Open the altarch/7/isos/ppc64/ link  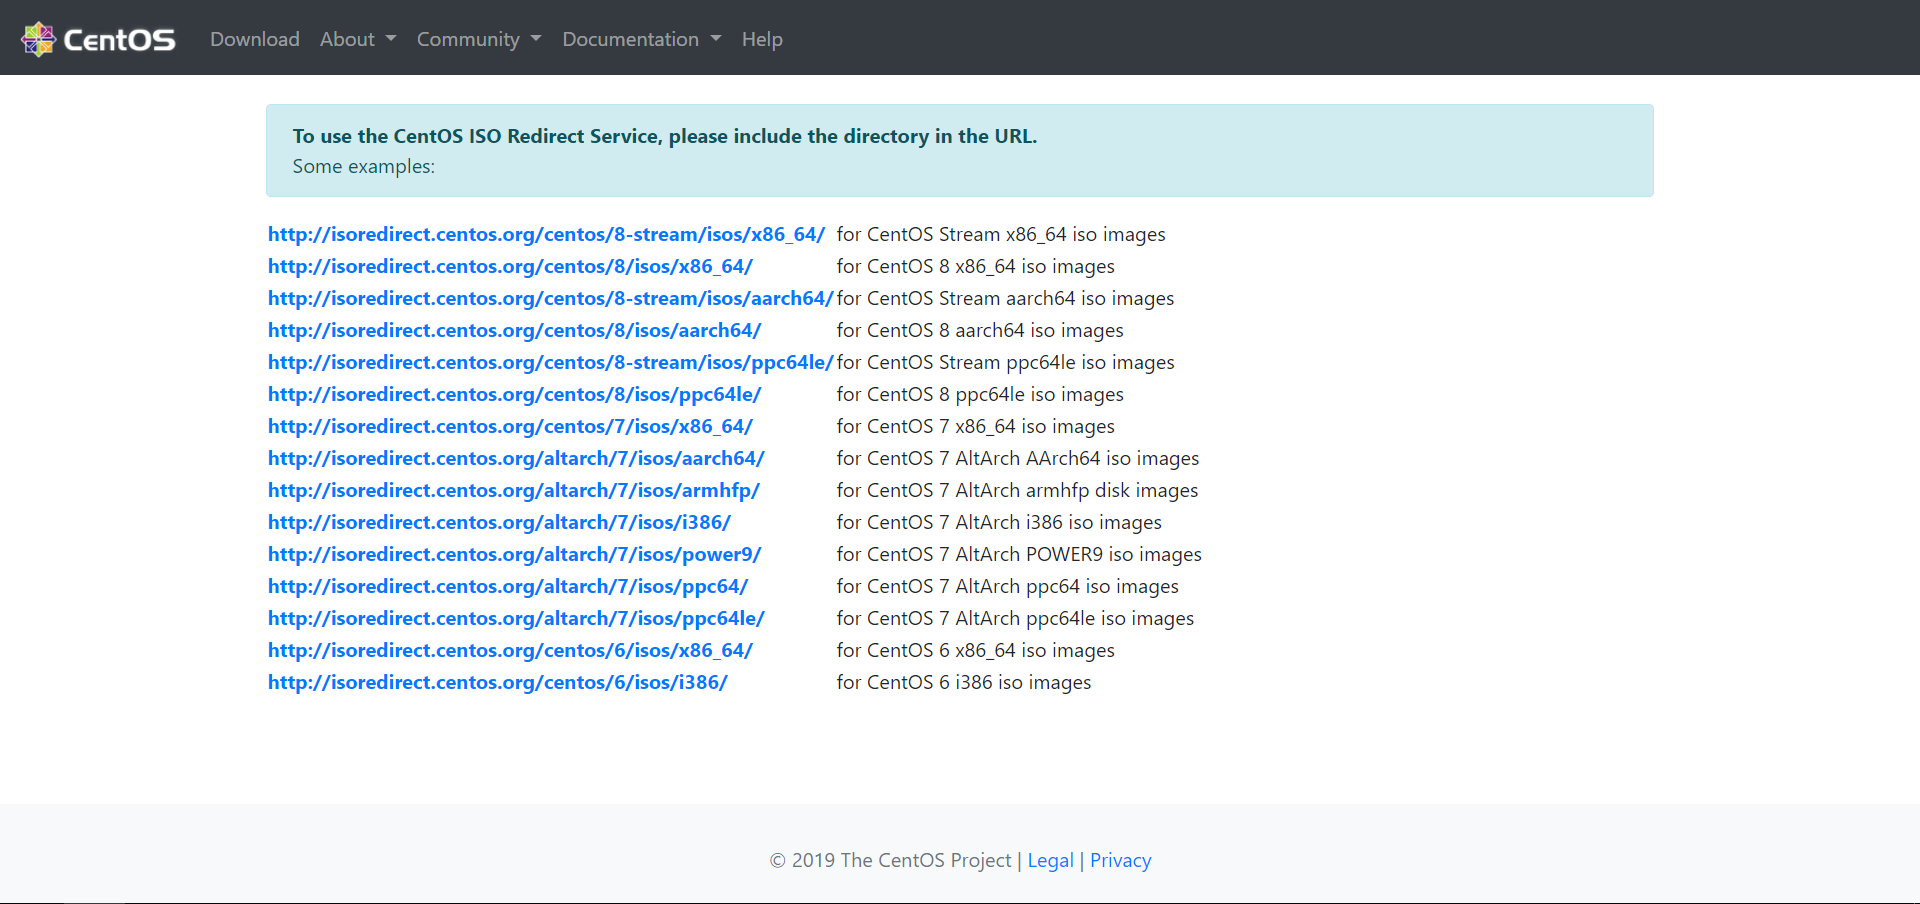508,586
